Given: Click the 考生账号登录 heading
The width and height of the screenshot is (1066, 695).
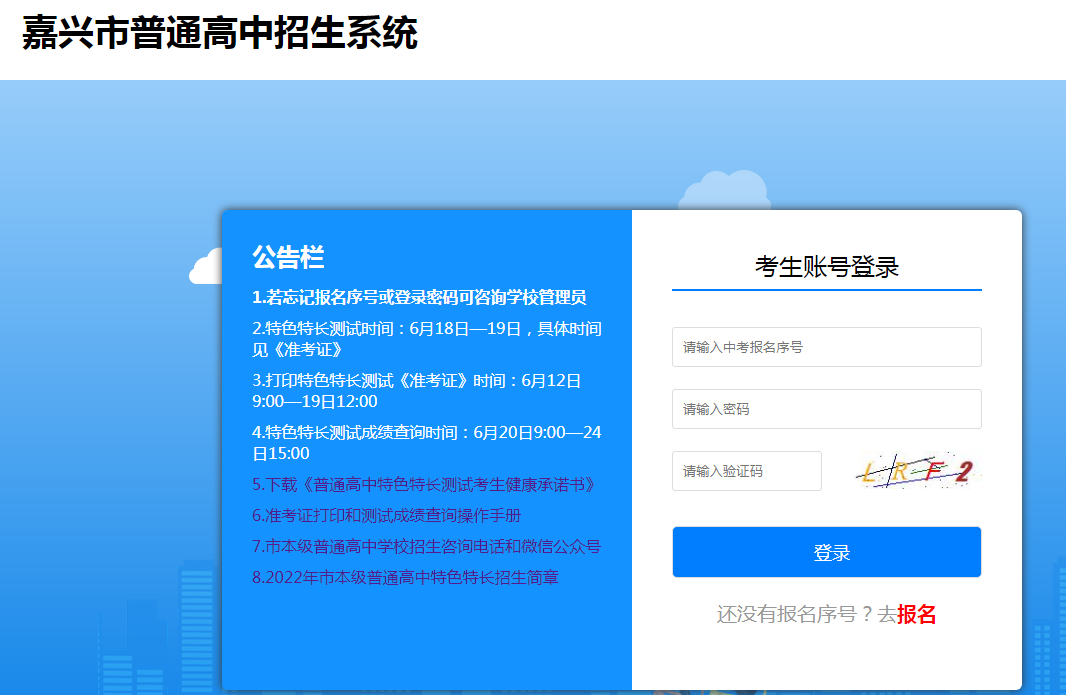Looking at the screenshot, I should [826, 267].
